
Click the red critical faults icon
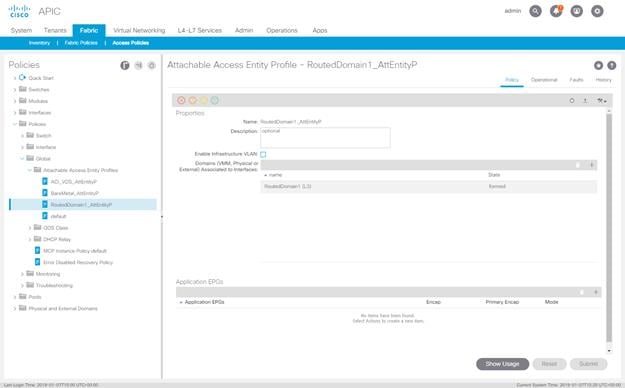[181, 100]
